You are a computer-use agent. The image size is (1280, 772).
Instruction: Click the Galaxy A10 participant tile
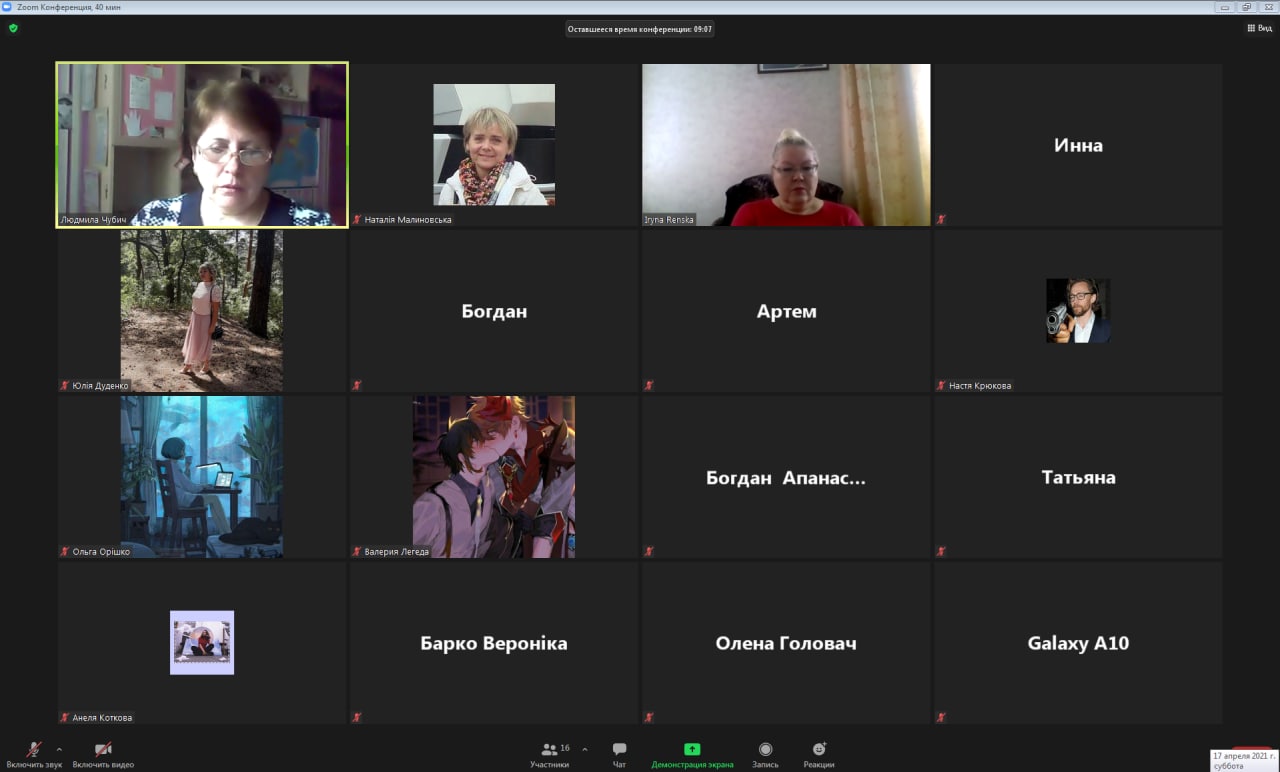coord(1078,643)
